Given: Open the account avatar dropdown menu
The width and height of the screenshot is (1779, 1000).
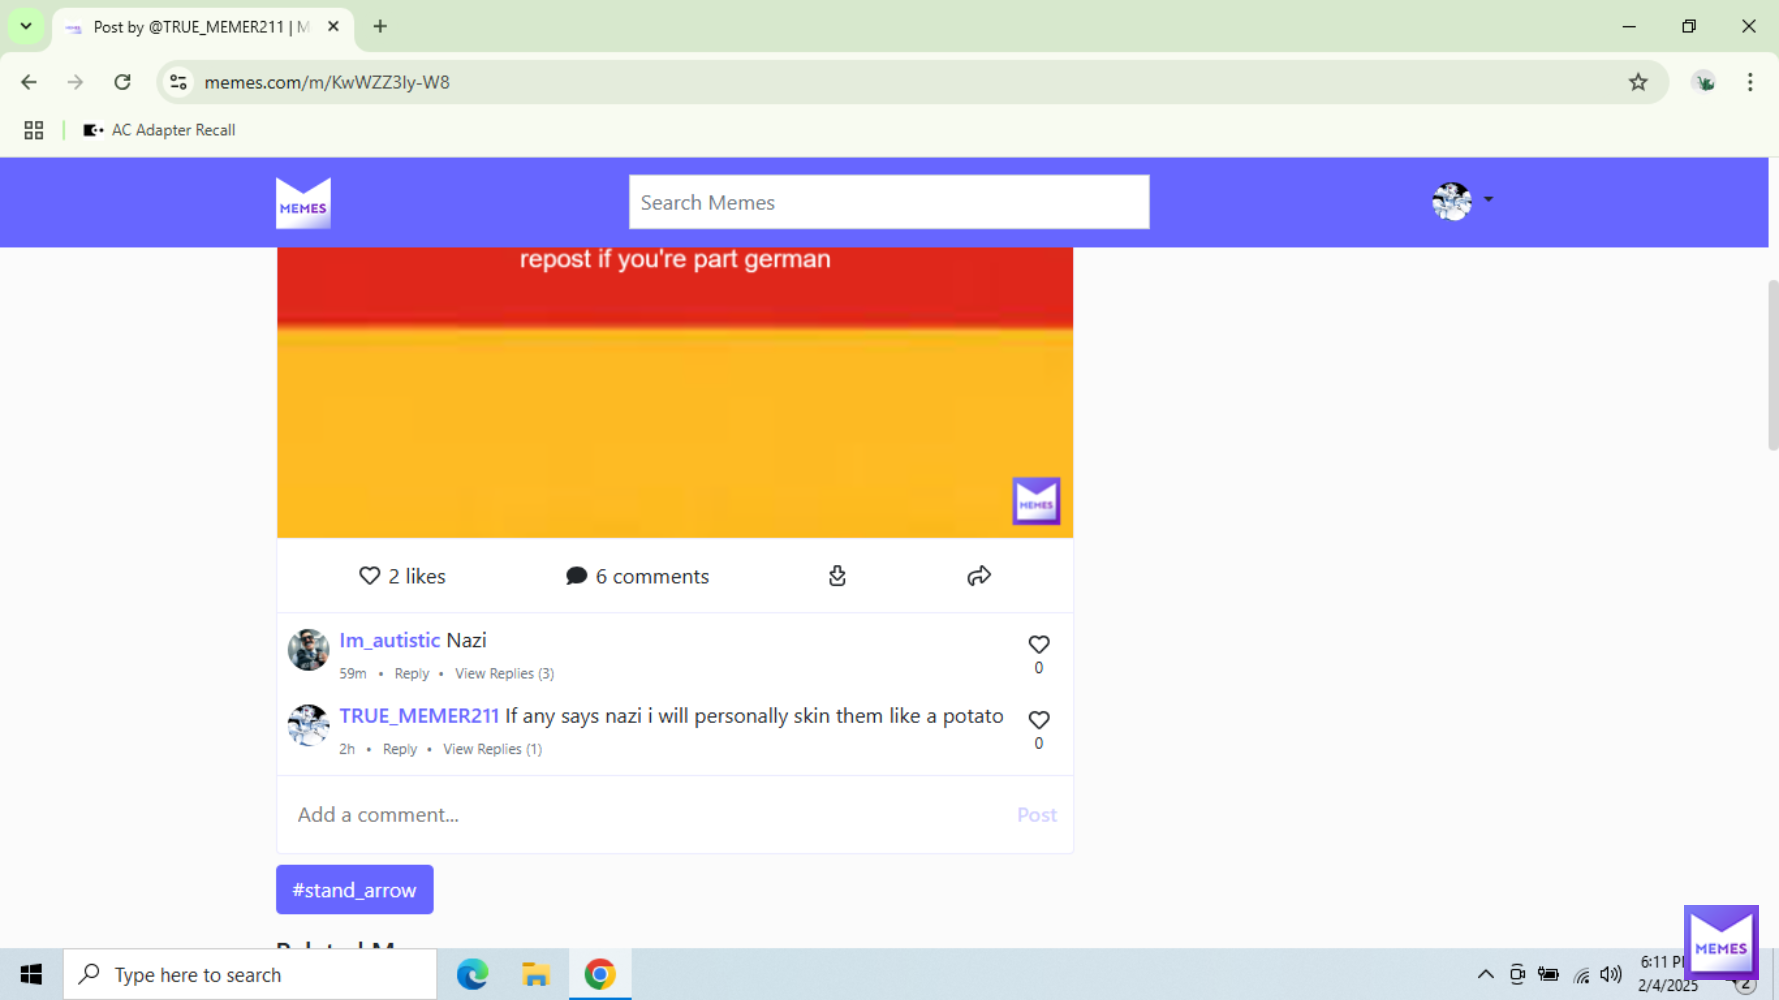Looking at the screenshot, I should click(x=1462, y=201).
